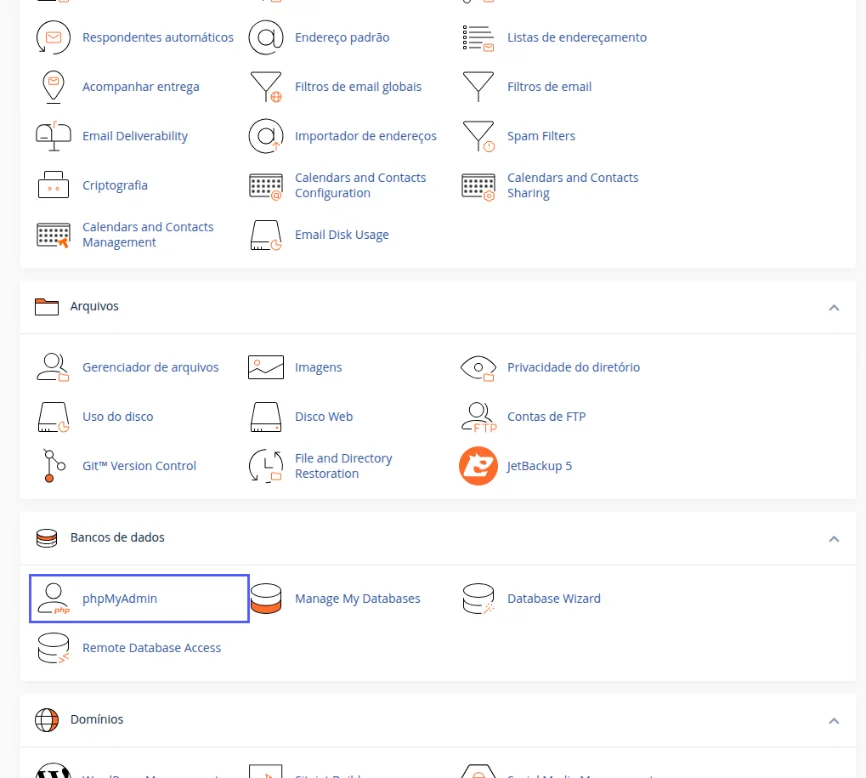Screen dimensions: 866x778
Task: Click the Acompanhar entrega pin icon
Action: click(53, 87)
